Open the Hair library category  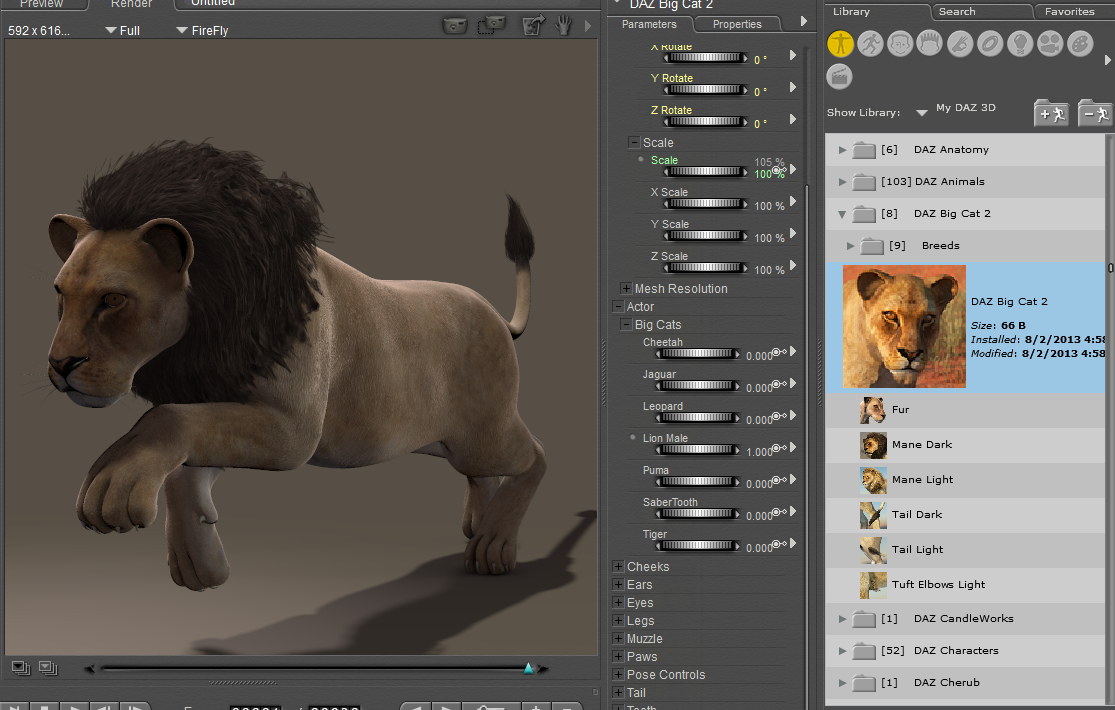click(x=930, y=44)
